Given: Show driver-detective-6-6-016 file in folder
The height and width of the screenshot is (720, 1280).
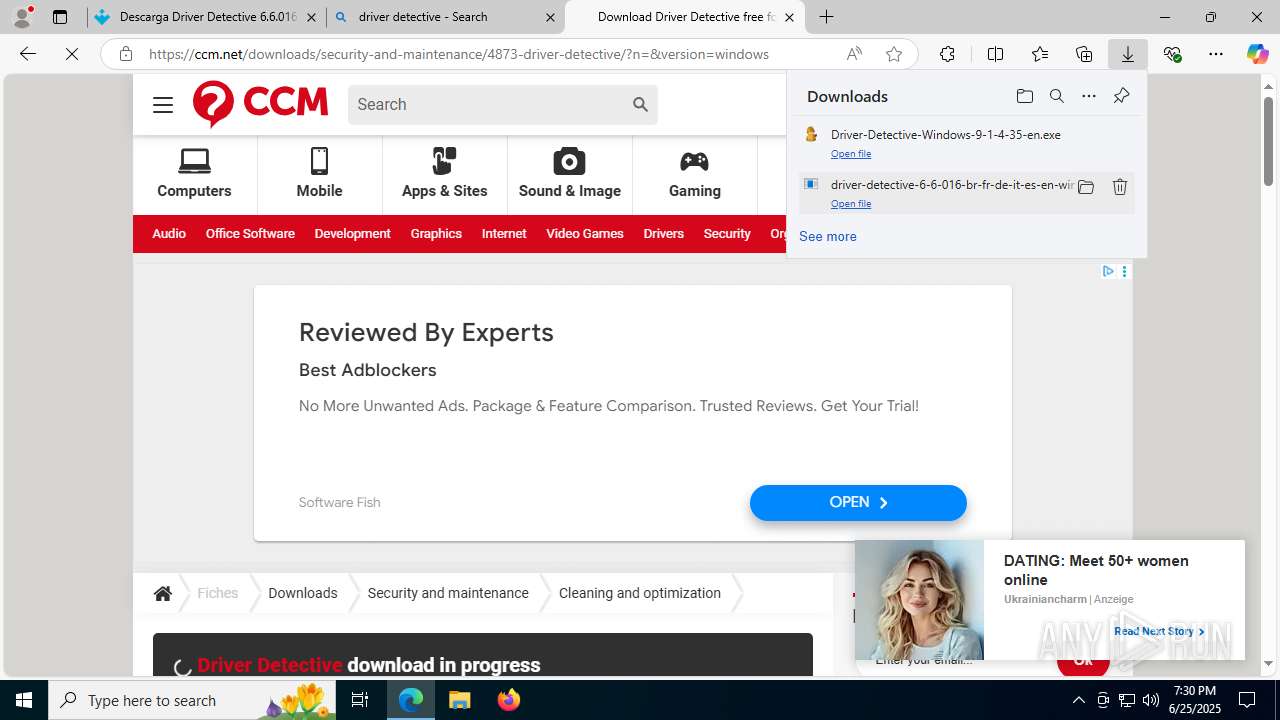Looking at the screenshot, I should pos(1086,187).
